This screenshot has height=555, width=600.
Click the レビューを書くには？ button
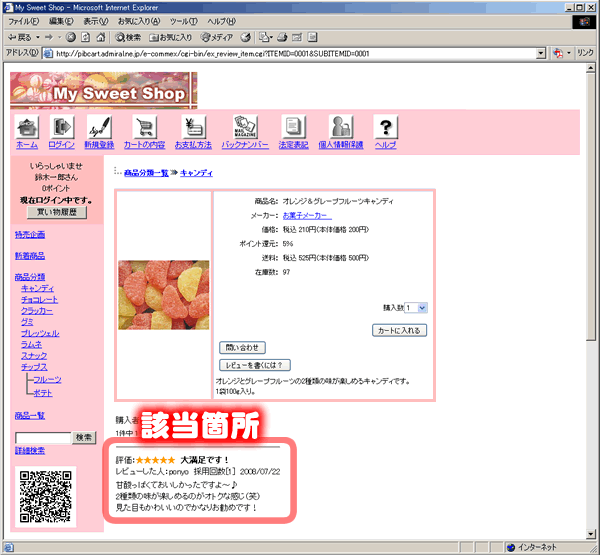click(255, 365)
